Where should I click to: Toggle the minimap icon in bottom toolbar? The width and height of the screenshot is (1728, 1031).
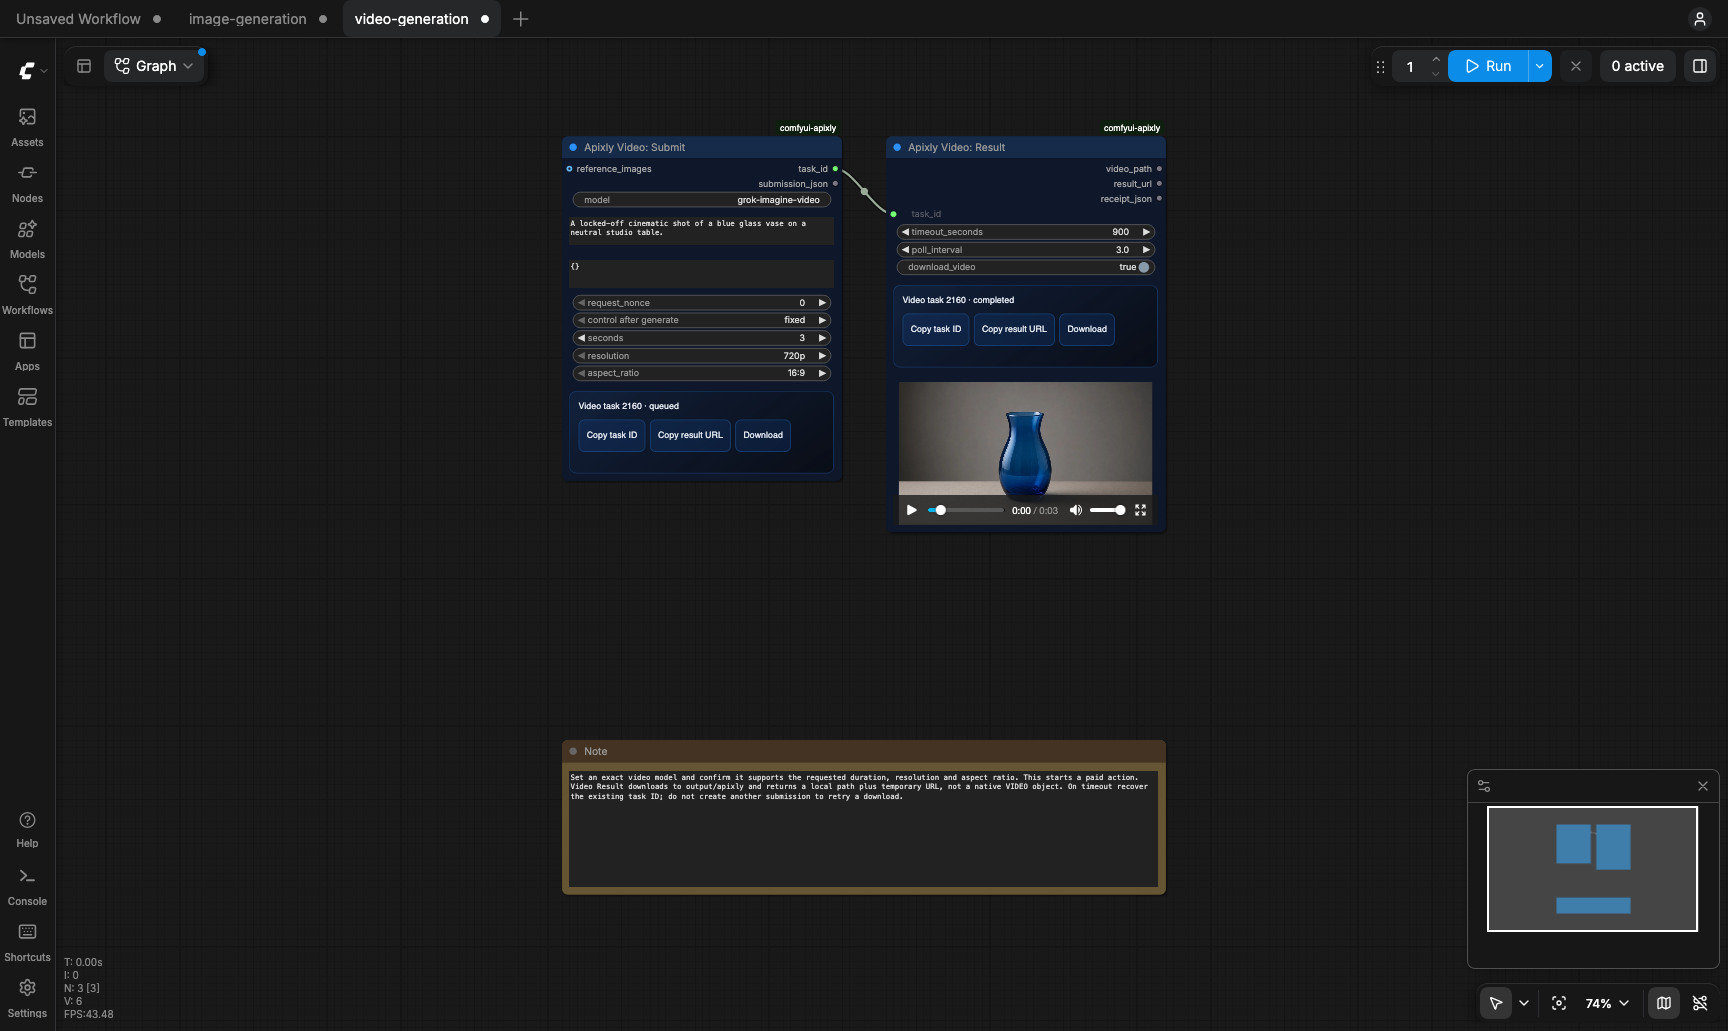[1664, 1003]
